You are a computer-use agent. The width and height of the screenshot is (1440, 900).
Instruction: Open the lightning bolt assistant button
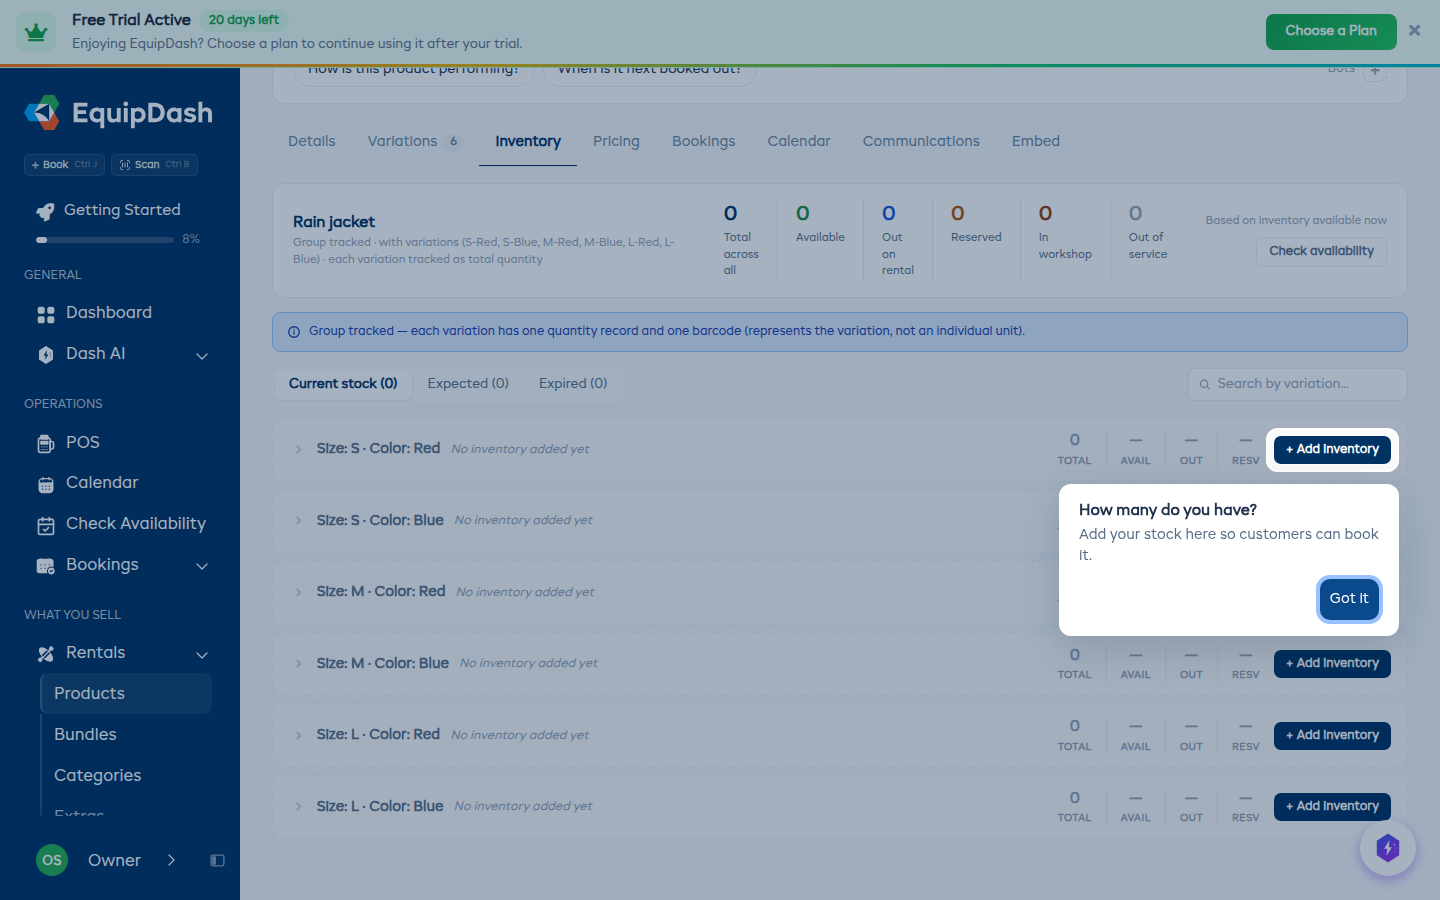coord(1388,848)
